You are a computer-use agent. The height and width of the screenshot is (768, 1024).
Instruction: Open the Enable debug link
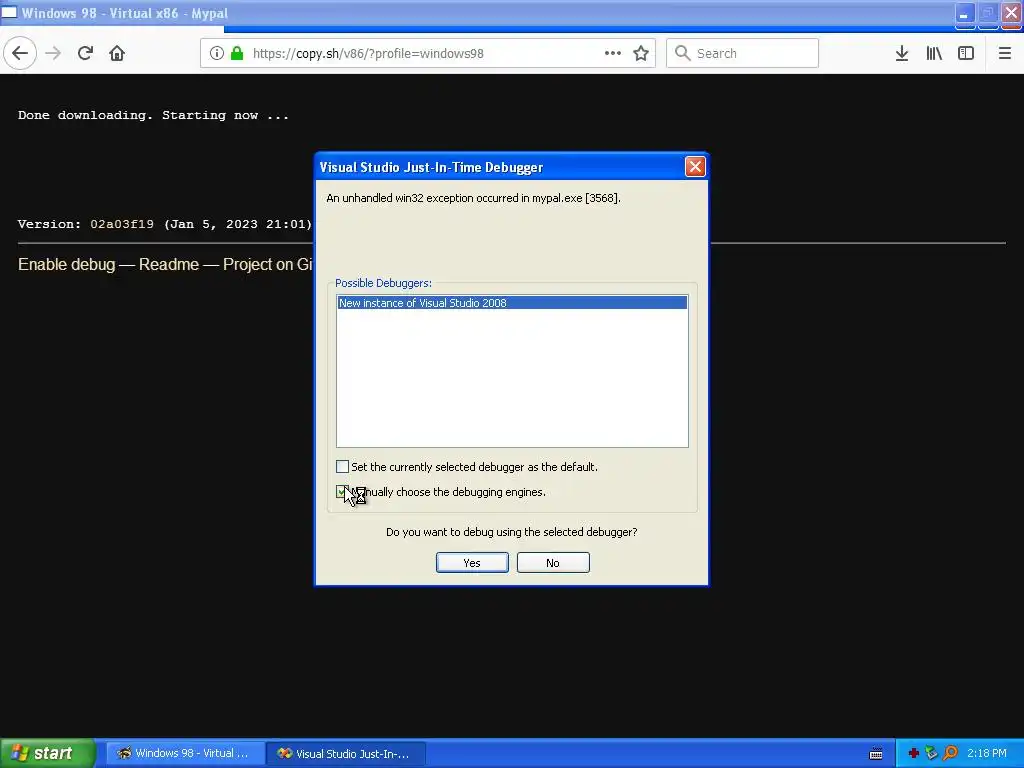click(x=67, y=264)
